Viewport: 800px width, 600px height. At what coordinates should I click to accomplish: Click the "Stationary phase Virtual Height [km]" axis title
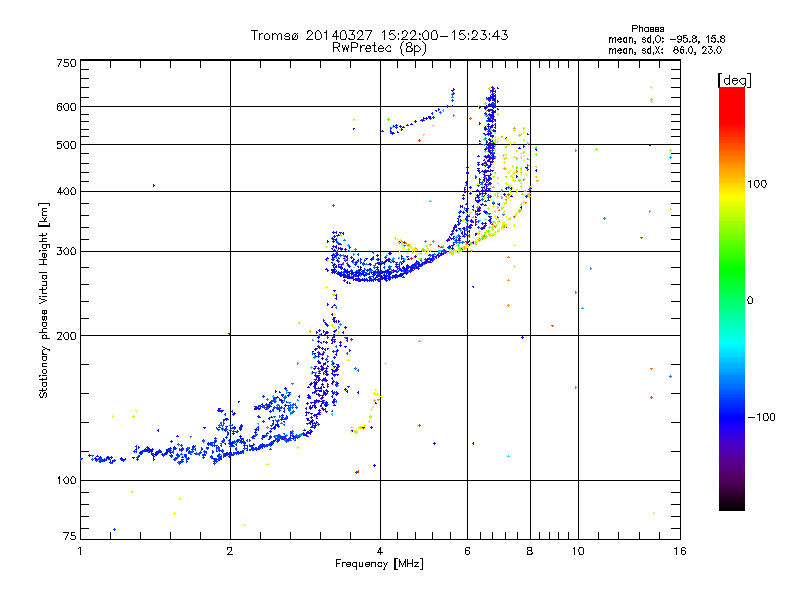44,301
